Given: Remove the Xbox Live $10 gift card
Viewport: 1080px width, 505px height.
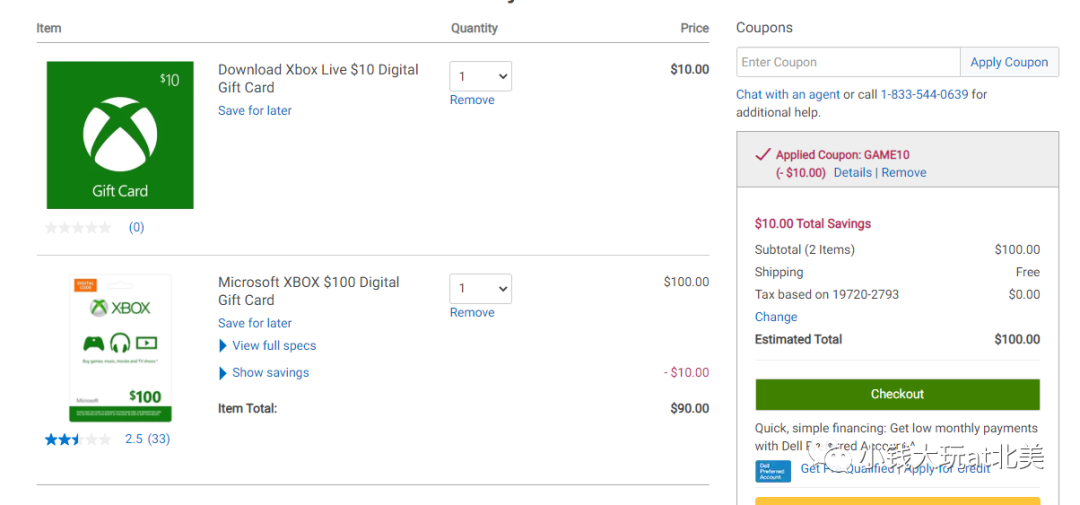Looking at the screenshot, I should [x=472, y=100].
